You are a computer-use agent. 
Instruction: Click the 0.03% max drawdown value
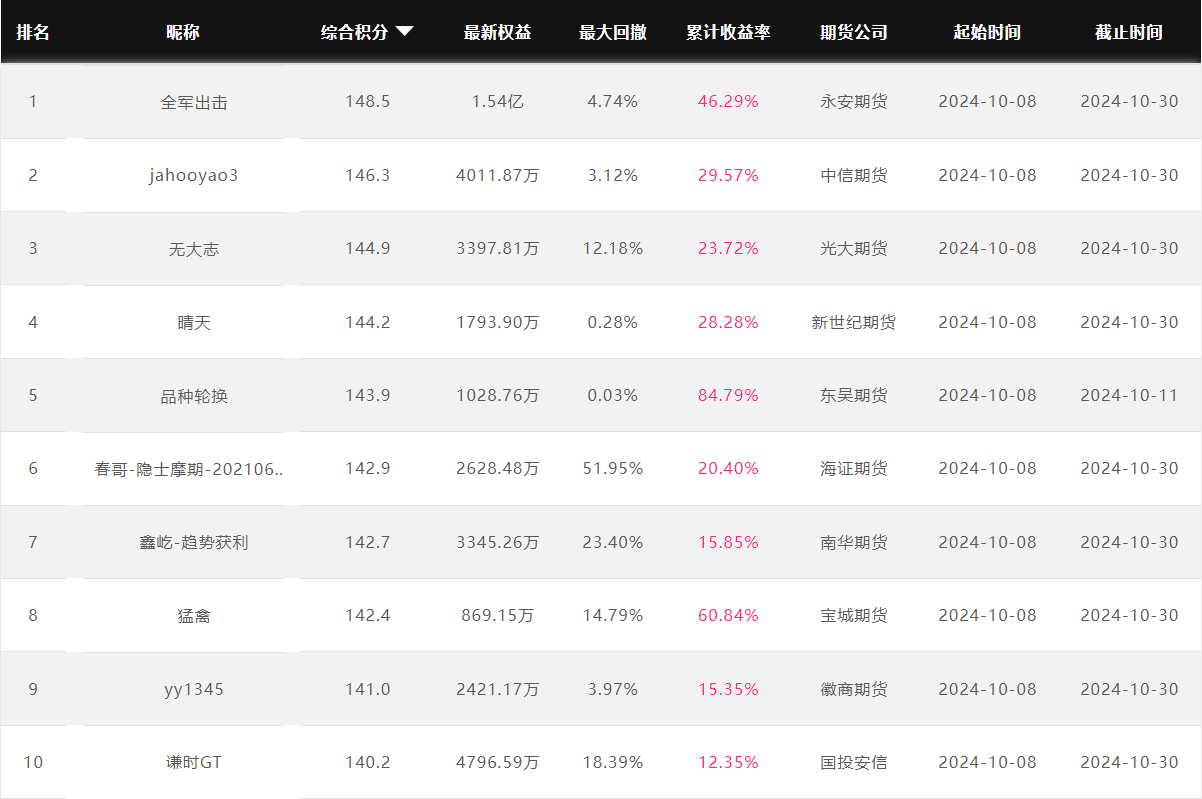click(613, 395)
